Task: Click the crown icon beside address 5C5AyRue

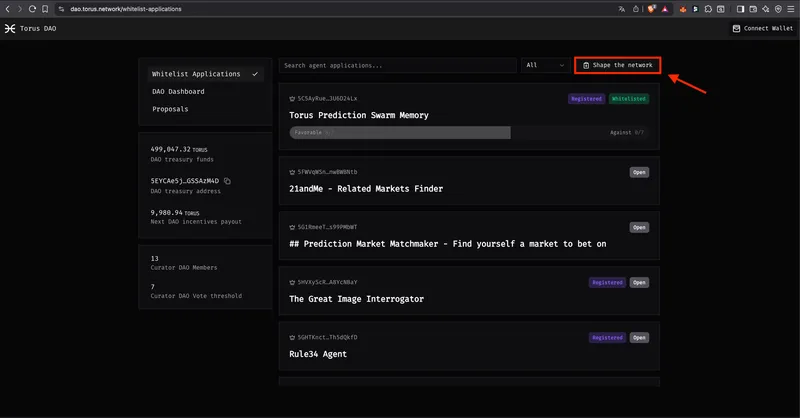Action: [292, 99]
